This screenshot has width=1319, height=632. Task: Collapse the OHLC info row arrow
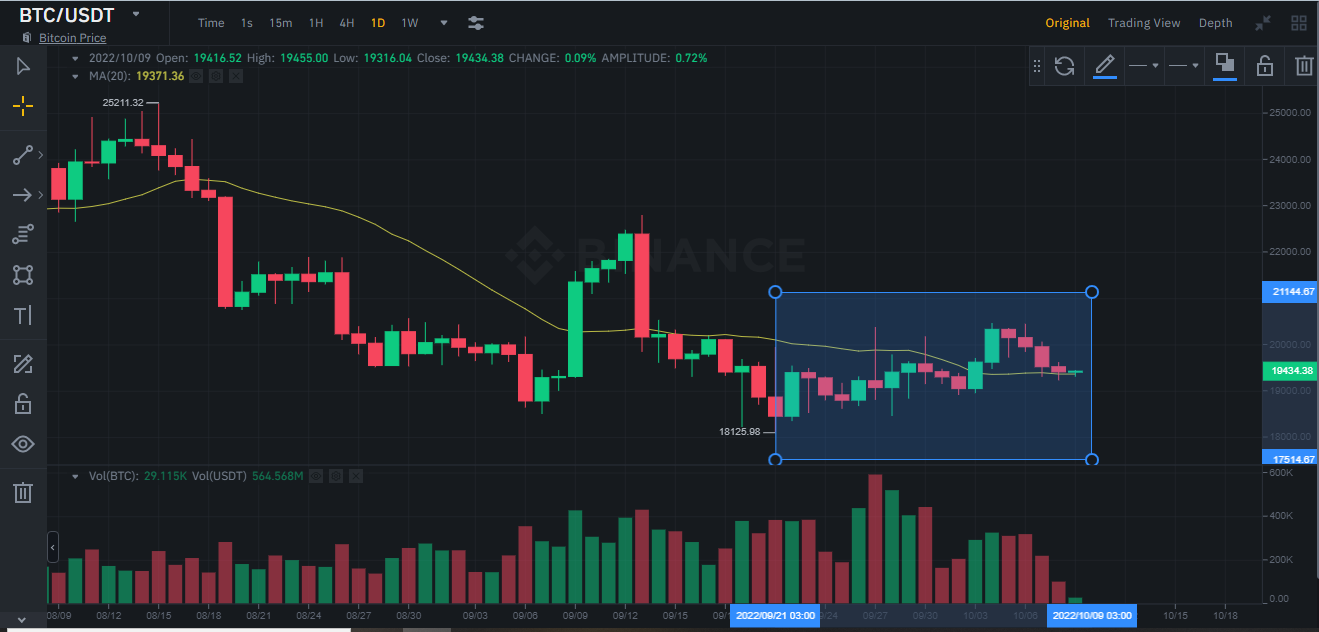point(75,58)
